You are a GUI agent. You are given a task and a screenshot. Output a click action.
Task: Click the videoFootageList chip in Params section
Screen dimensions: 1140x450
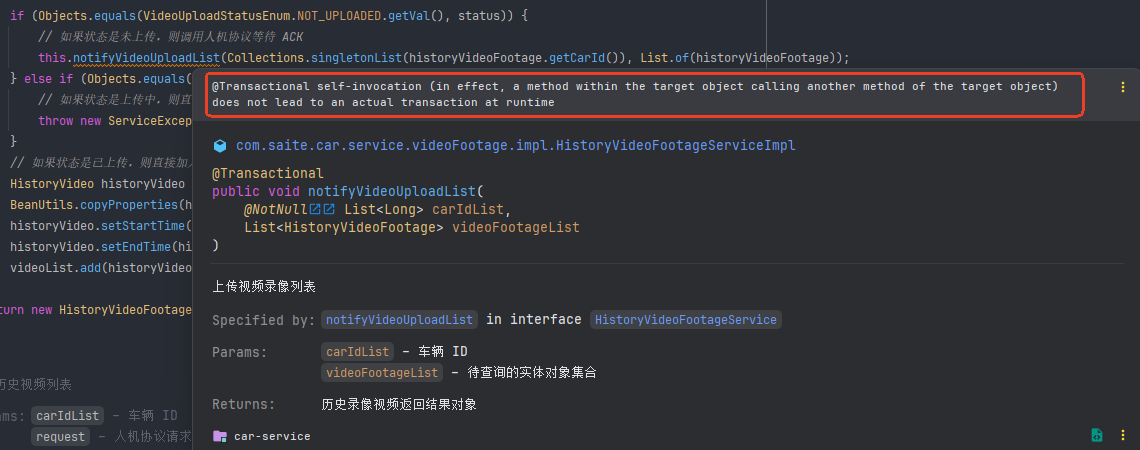click(382, 372)
